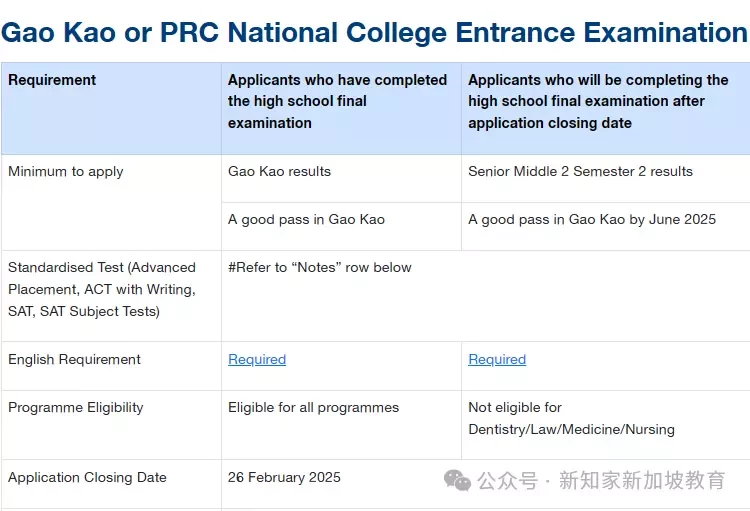This screenshot has height=511, width=750.
Task: Select 'Eligible for all programmes' cell
Action: (313, 407)
